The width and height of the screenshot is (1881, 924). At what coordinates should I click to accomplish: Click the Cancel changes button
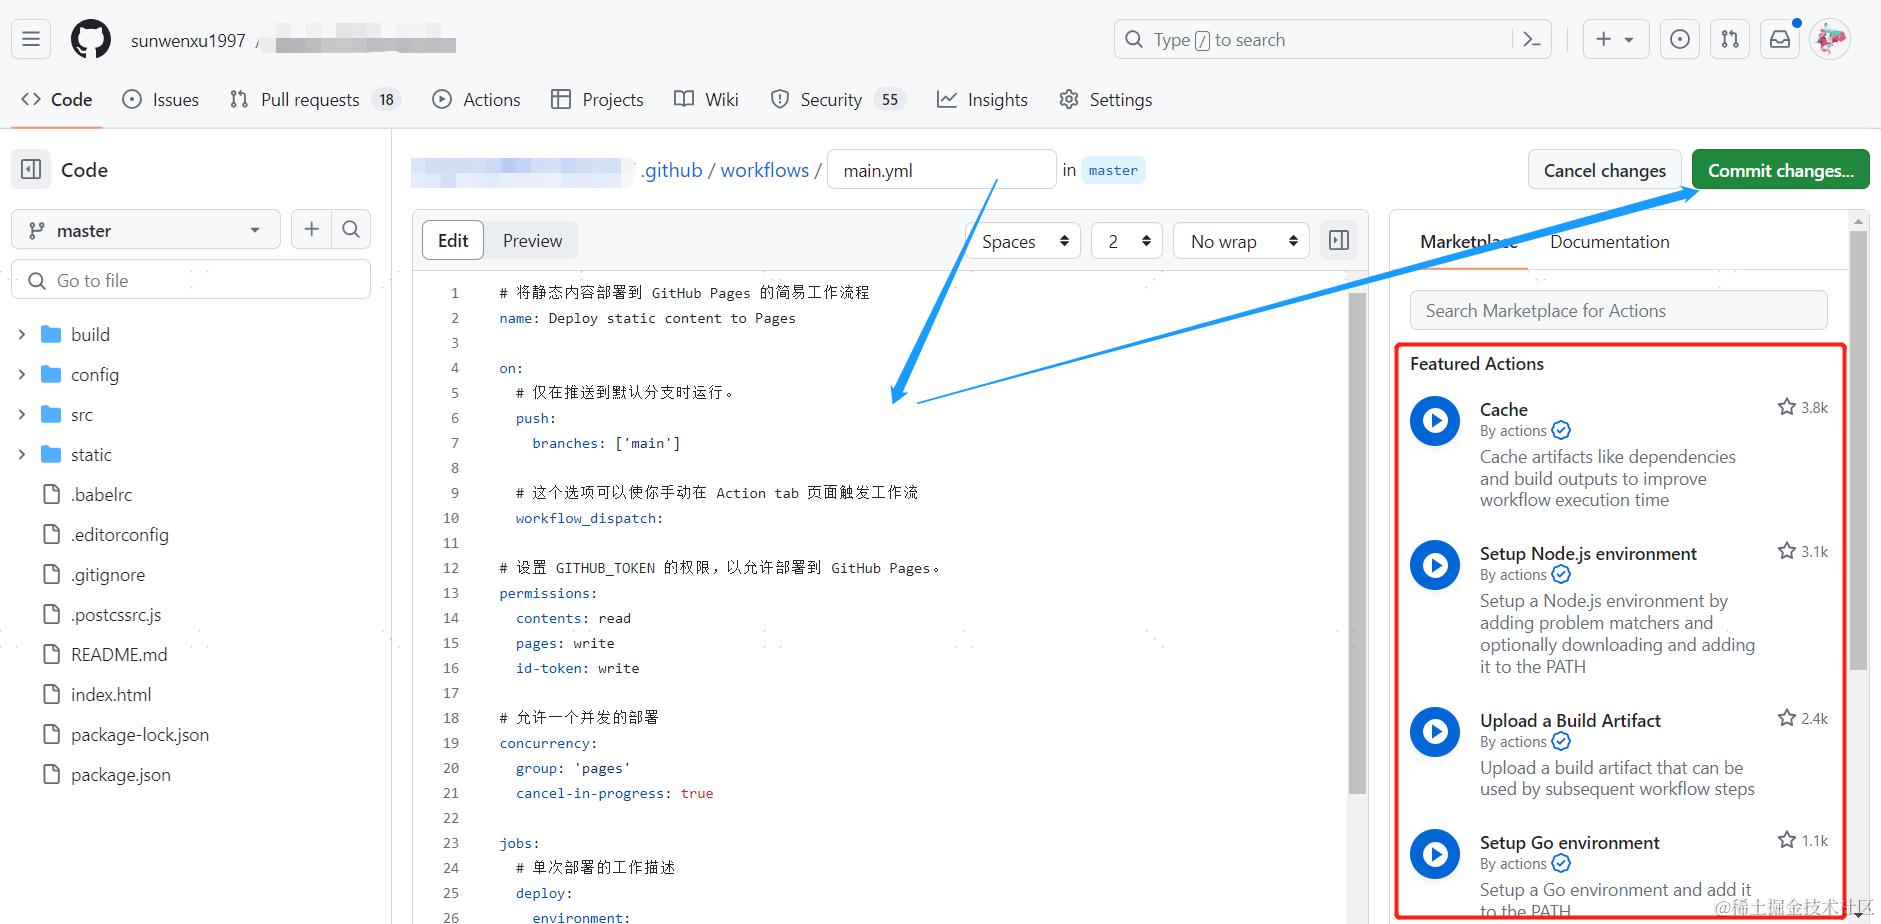1605,170
